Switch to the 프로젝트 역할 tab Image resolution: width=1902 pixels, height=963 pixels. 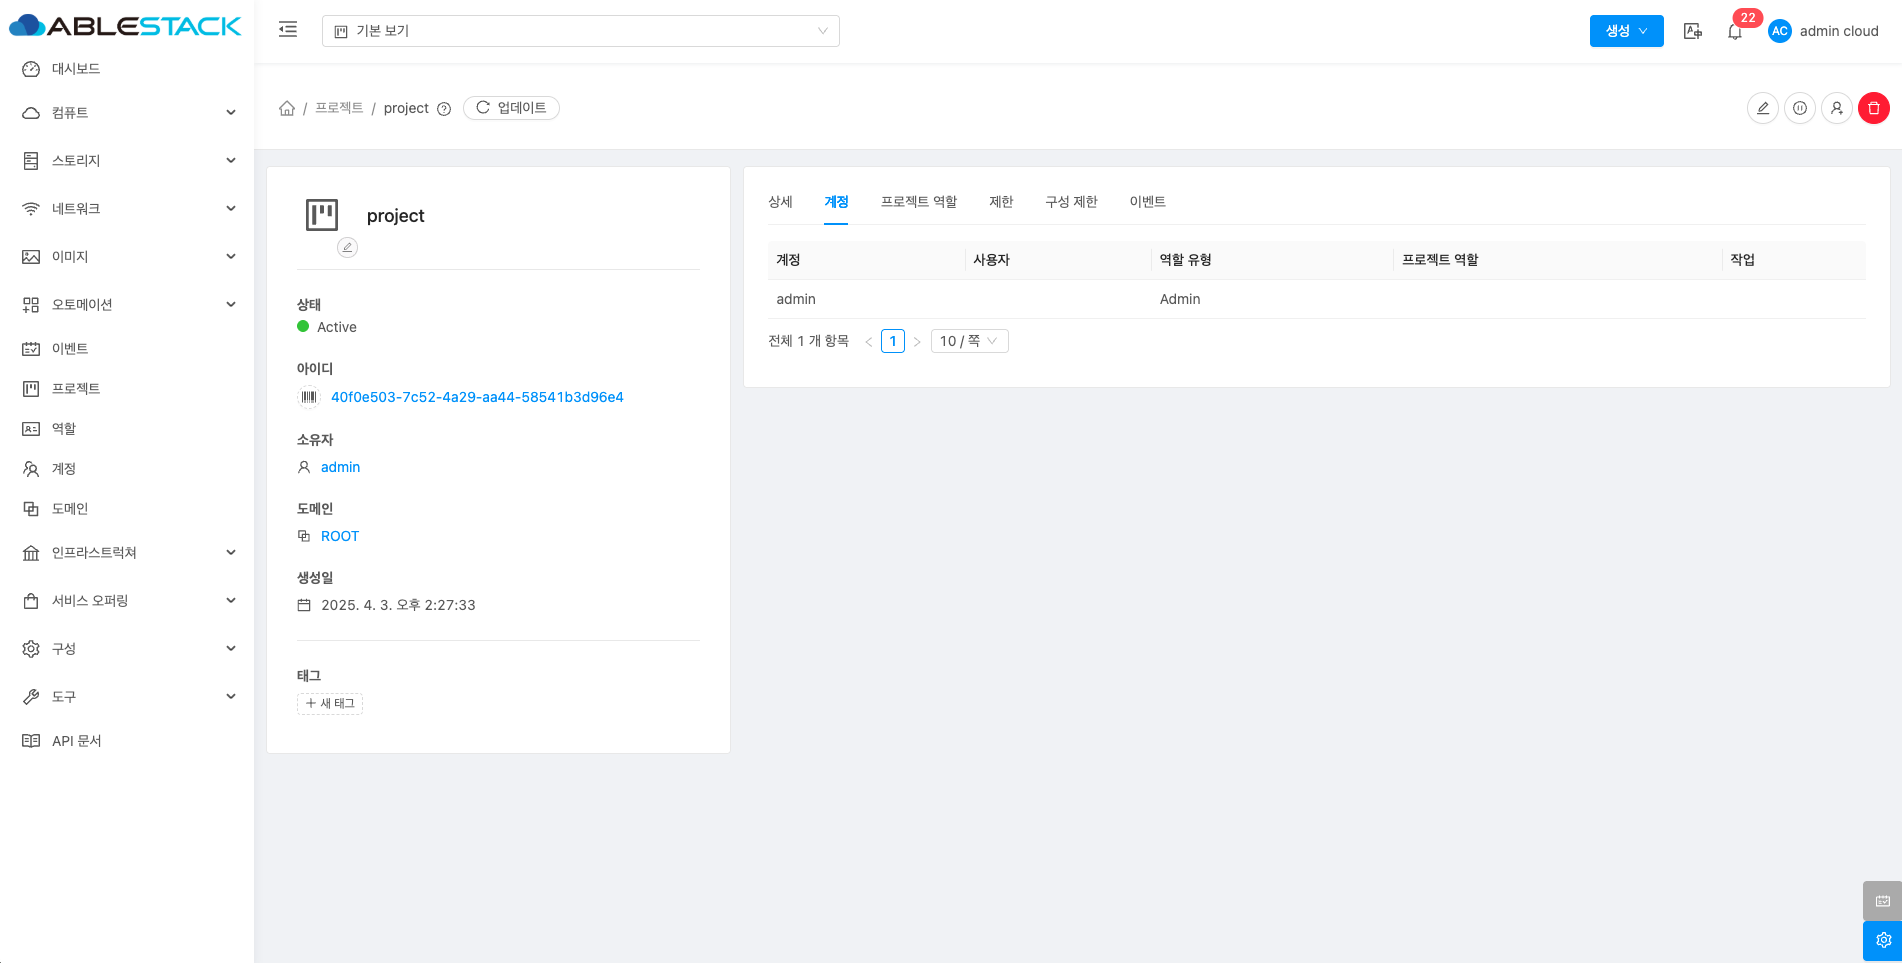tap(918, 202)
